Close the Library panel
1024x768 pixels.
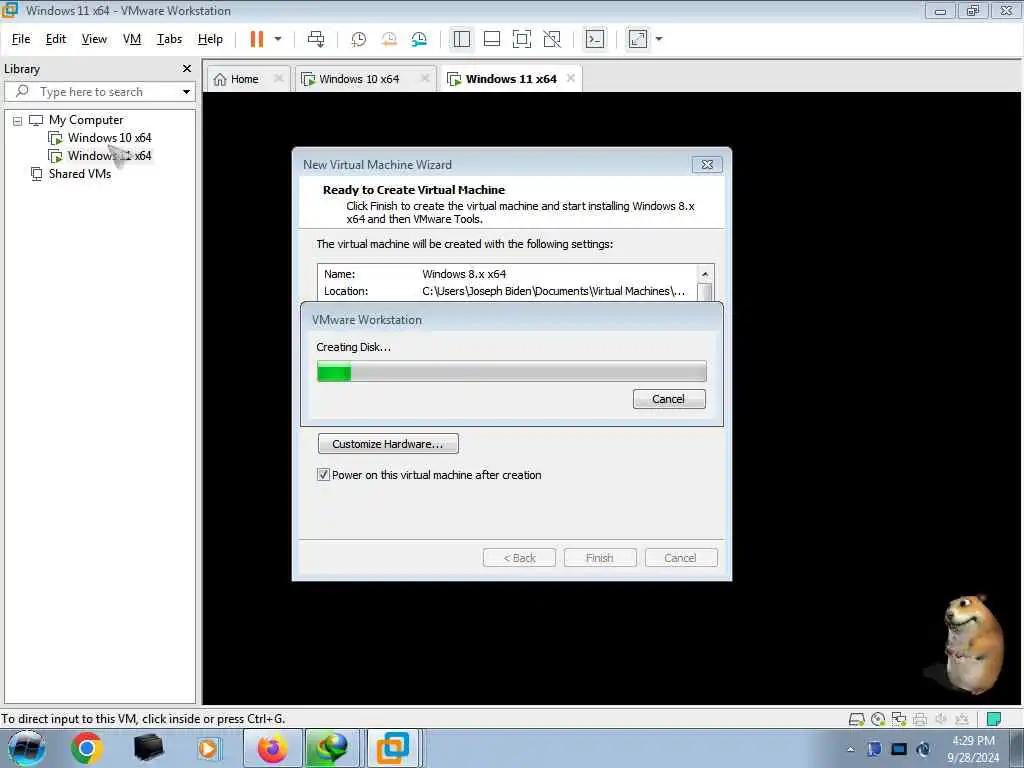tap(187, 69)
